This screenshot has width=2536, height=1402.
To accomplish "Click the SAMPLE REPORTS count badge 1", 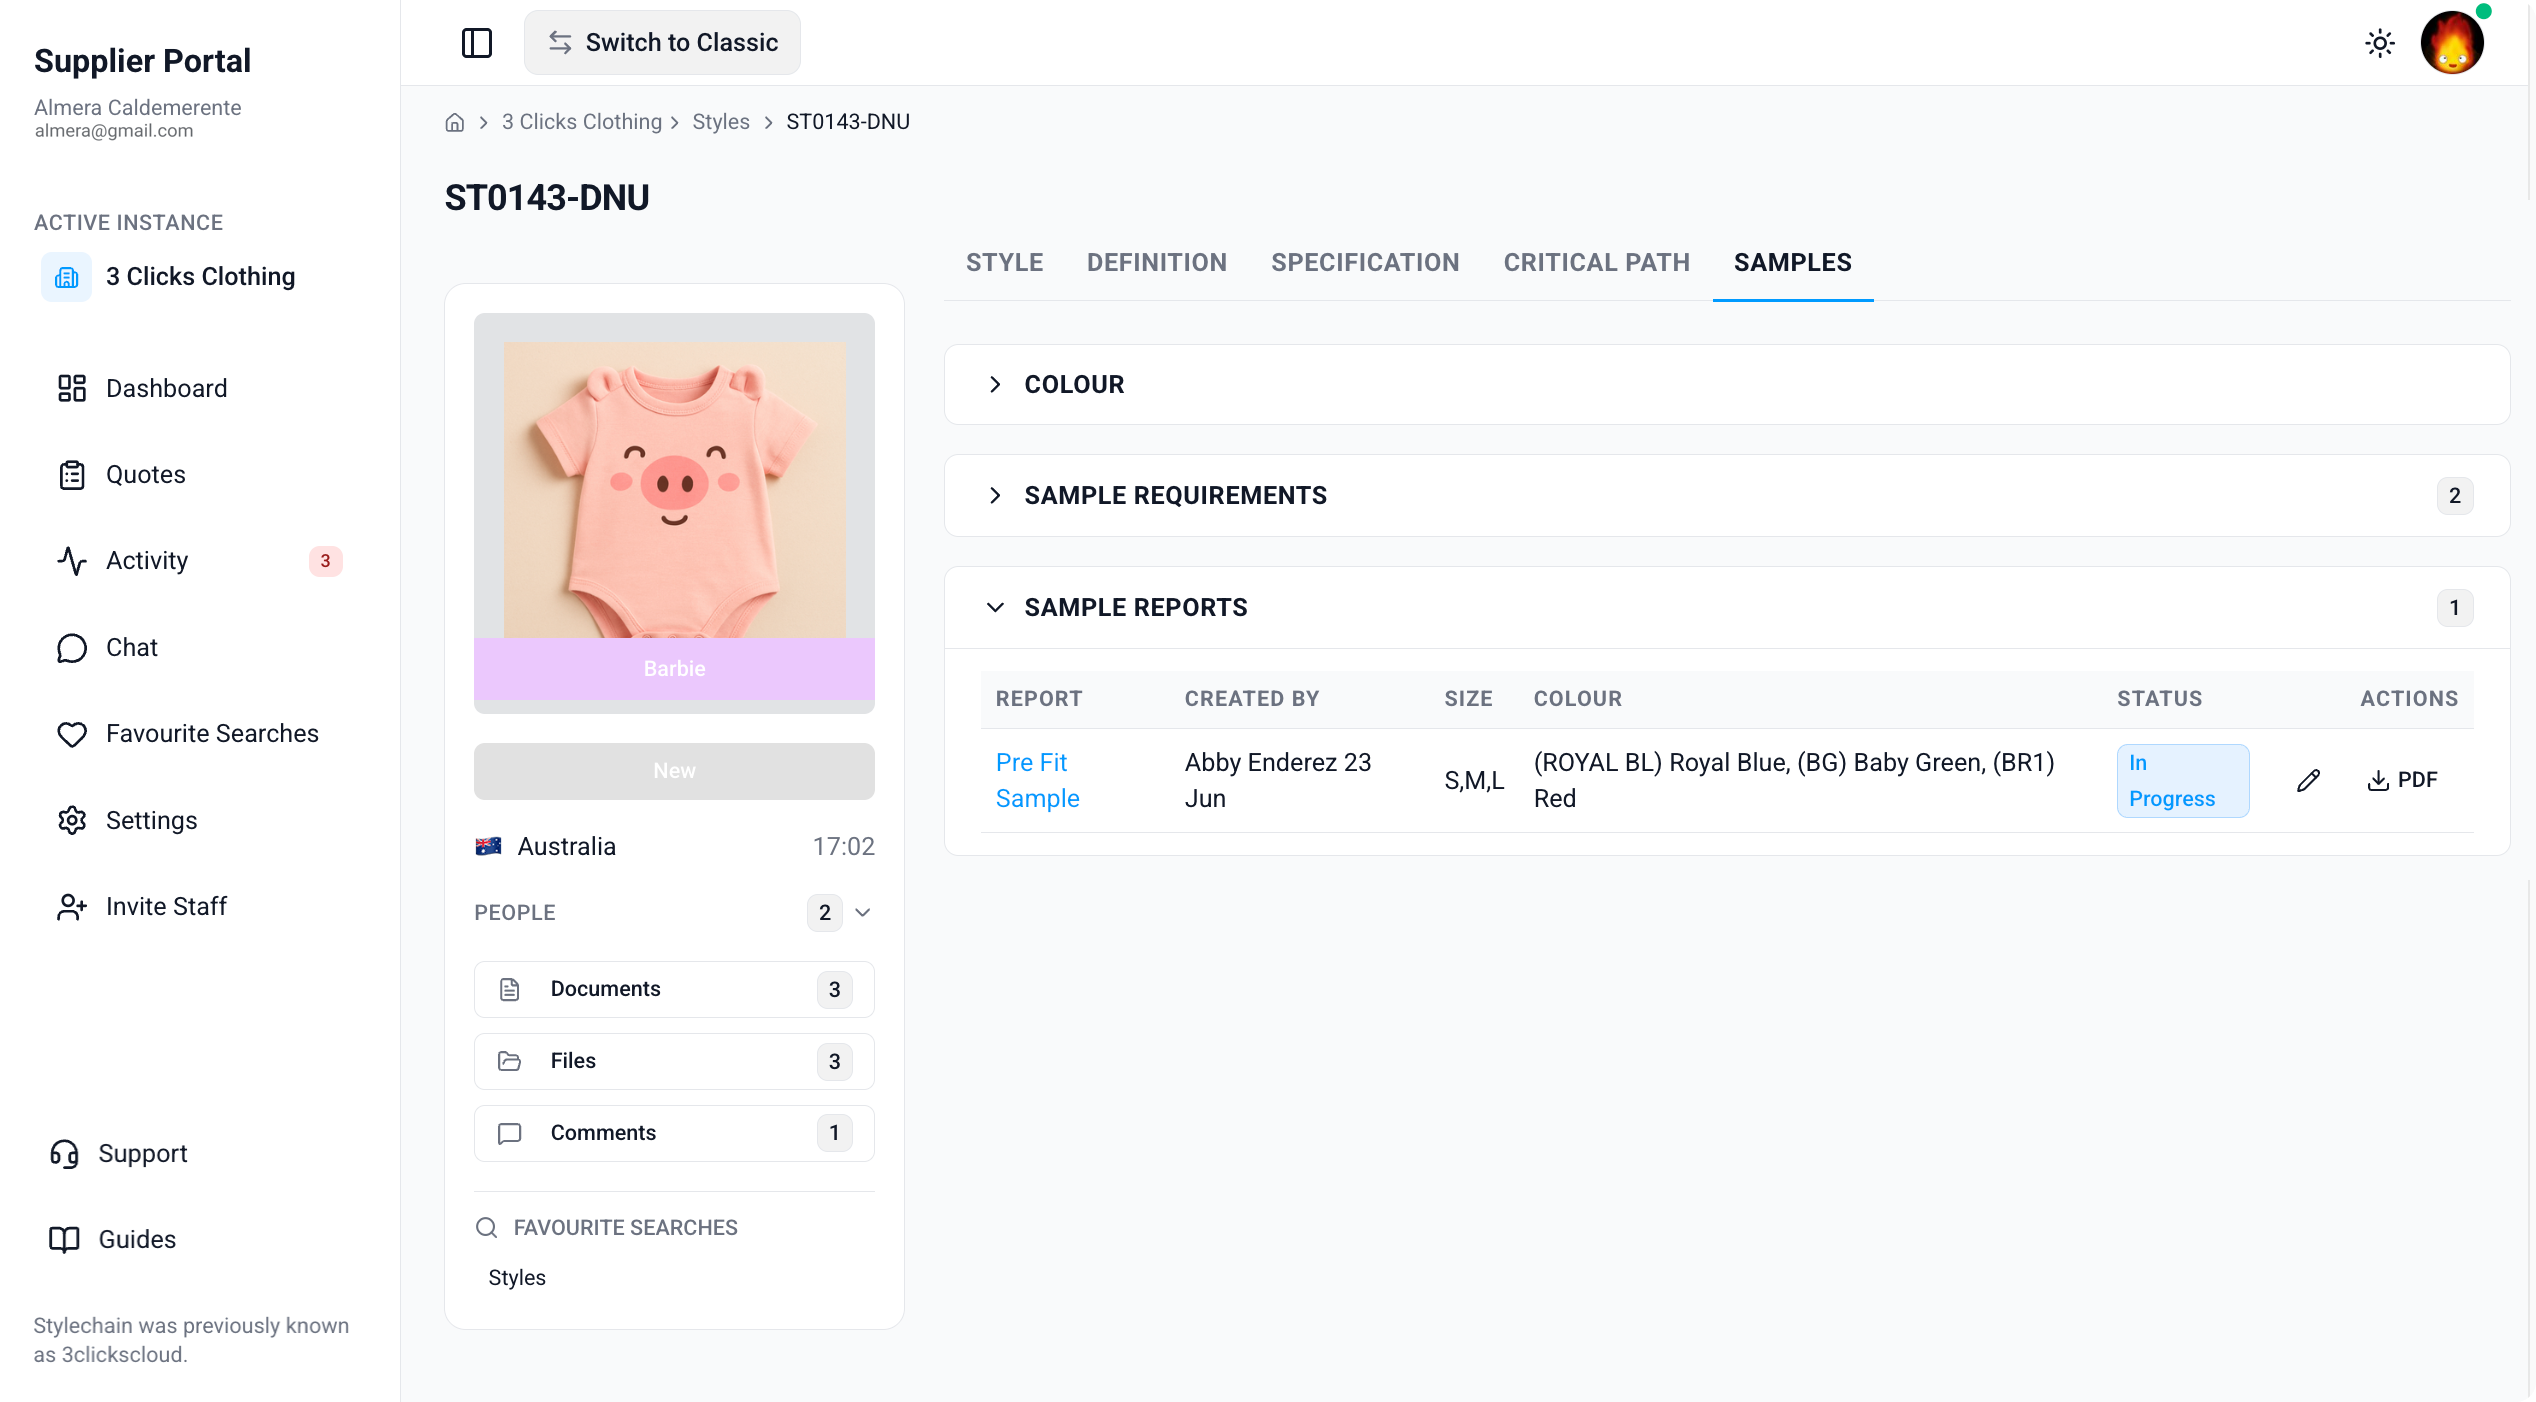I will (x=2455, y=608).
